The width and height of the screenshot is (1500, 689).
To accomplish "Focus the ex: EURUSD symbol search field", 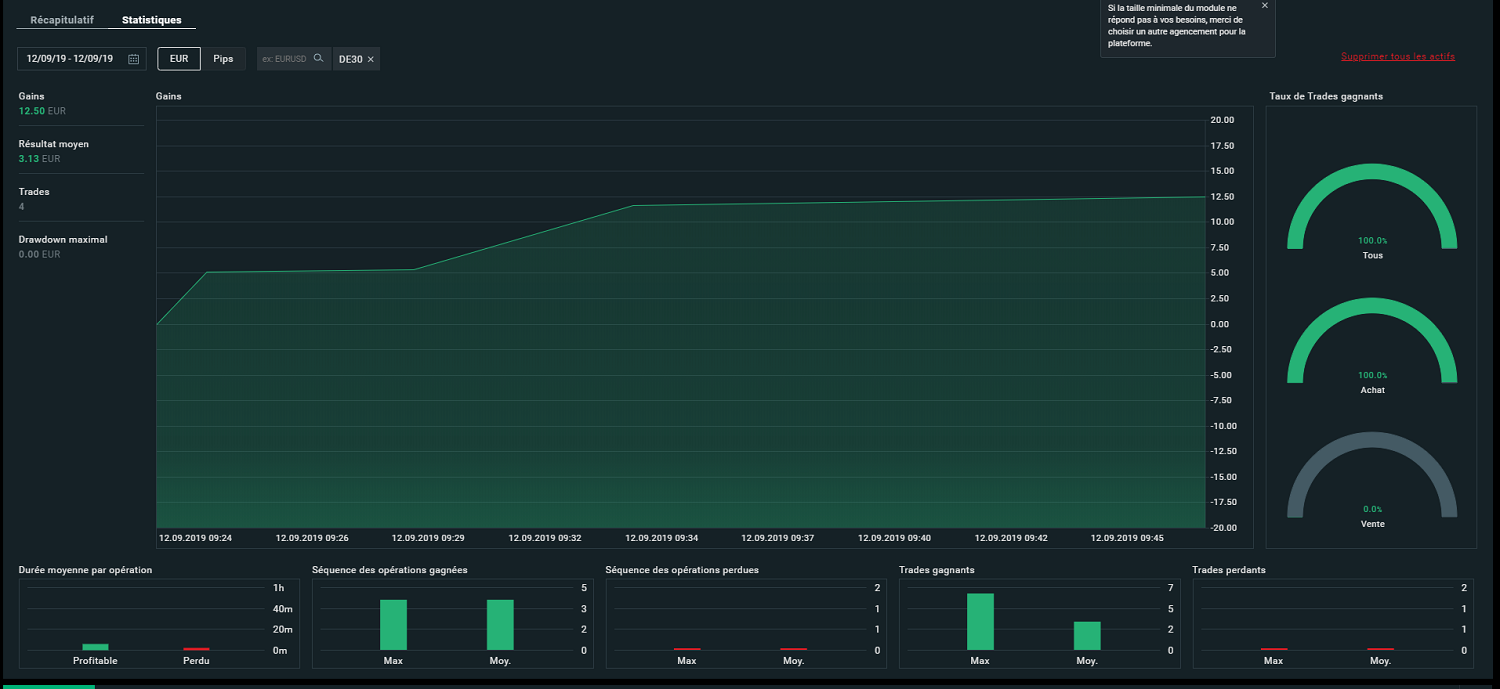I will (x=285, y=59).
